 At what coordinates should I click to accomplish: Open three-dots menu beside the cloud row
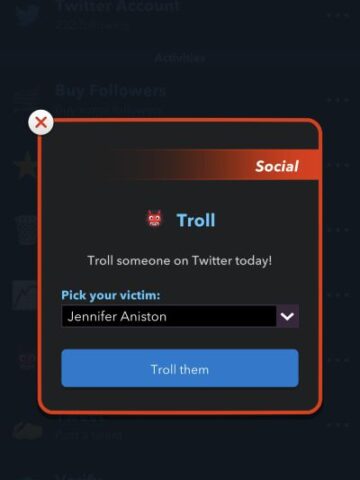point(338,425)
